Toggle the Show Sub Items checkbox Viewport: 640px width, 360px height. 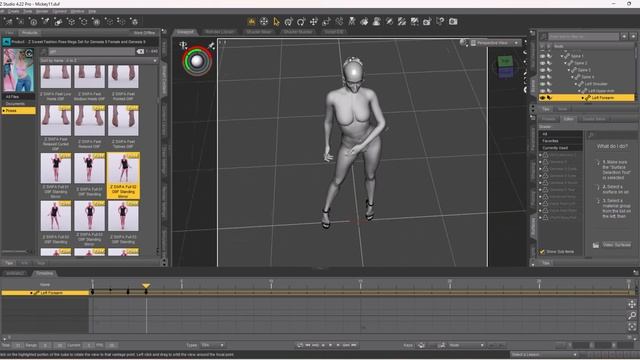coord(542,252)
